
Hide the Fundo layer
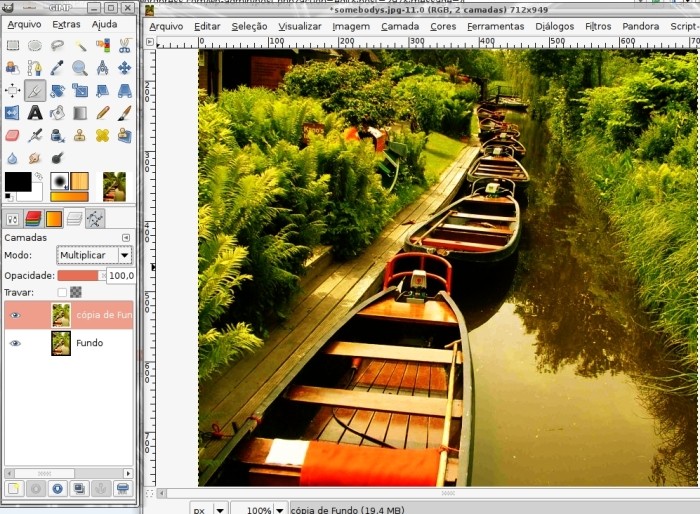15,343
